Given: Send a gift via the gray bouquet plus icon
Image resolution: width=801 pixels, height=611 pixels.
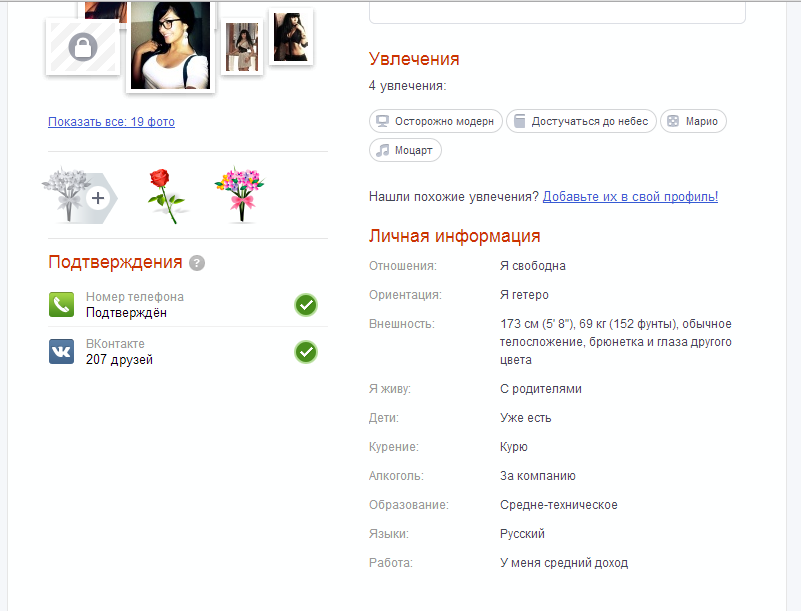Looking at the screenshot, I should (79, 195).
